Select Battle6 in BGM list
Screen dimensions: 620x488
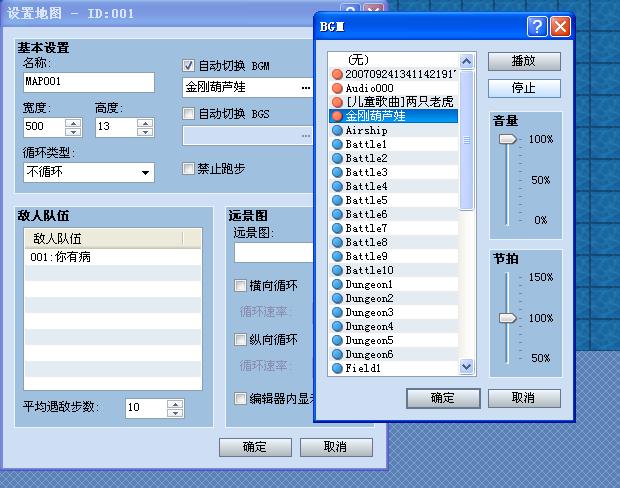point(393,214)
